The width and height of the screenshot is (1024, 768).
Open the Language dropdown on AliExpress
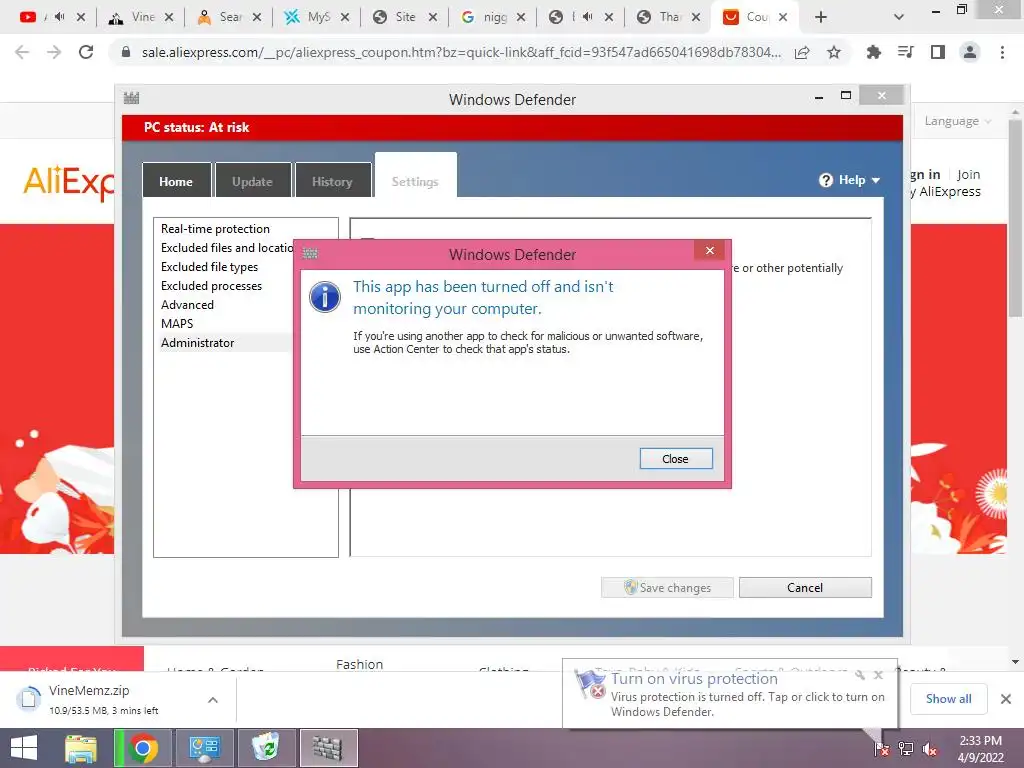tap(957, 121)
